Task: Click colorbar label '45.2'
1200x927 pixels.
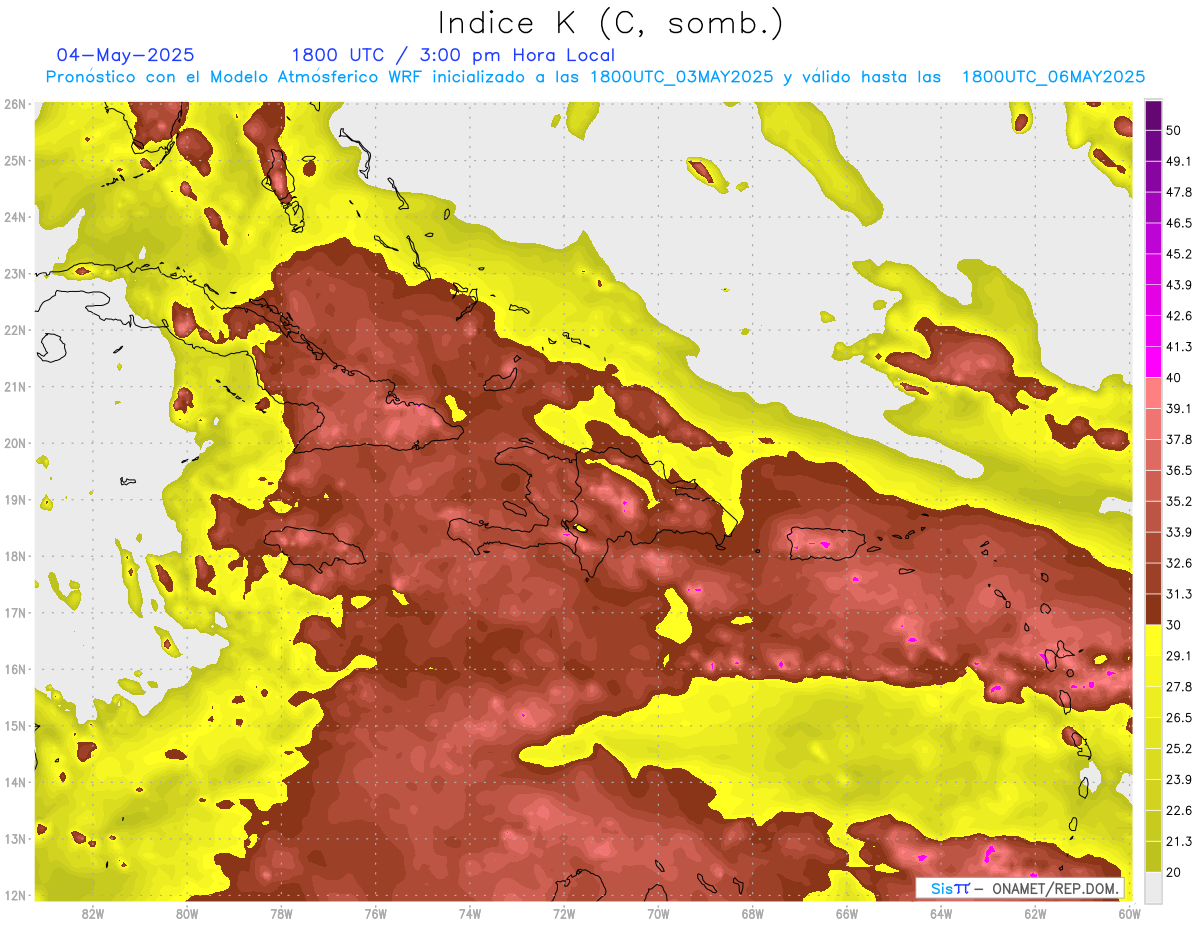Action: click(1179, 254)
